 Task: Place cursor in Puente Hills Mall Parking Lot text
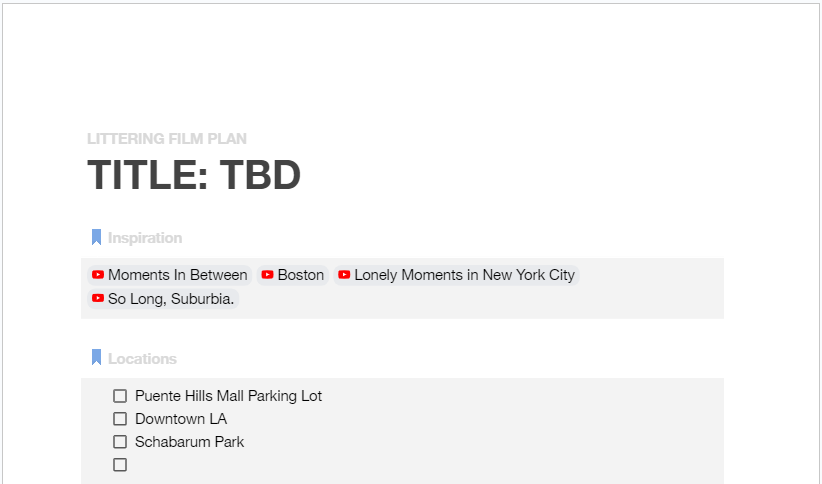coord(228,396)
